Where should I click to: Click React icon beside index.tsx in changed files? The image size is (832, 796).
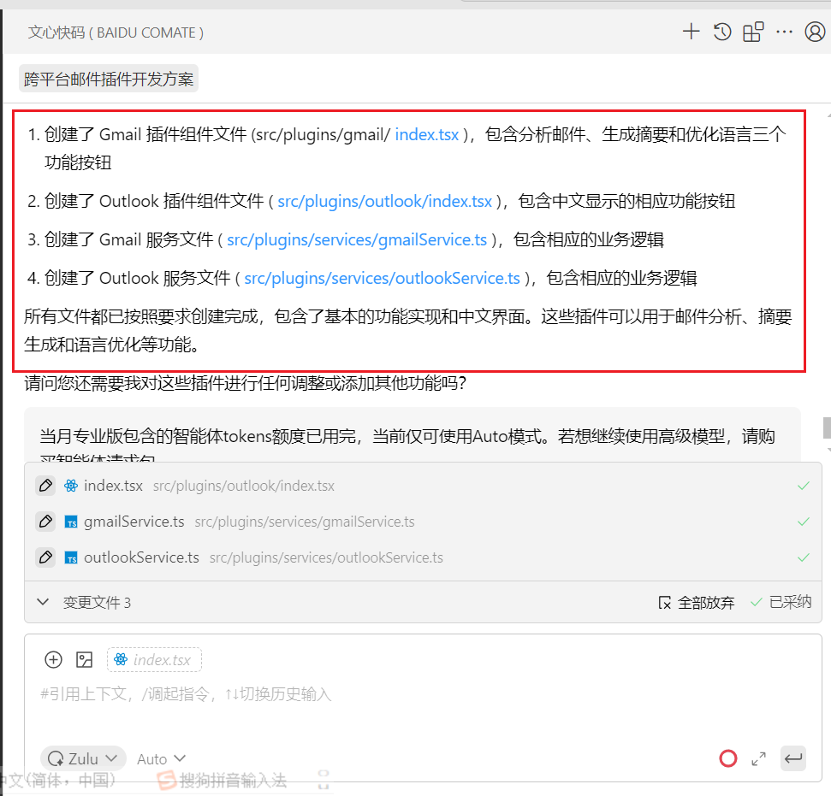click(x=71, y=486)
